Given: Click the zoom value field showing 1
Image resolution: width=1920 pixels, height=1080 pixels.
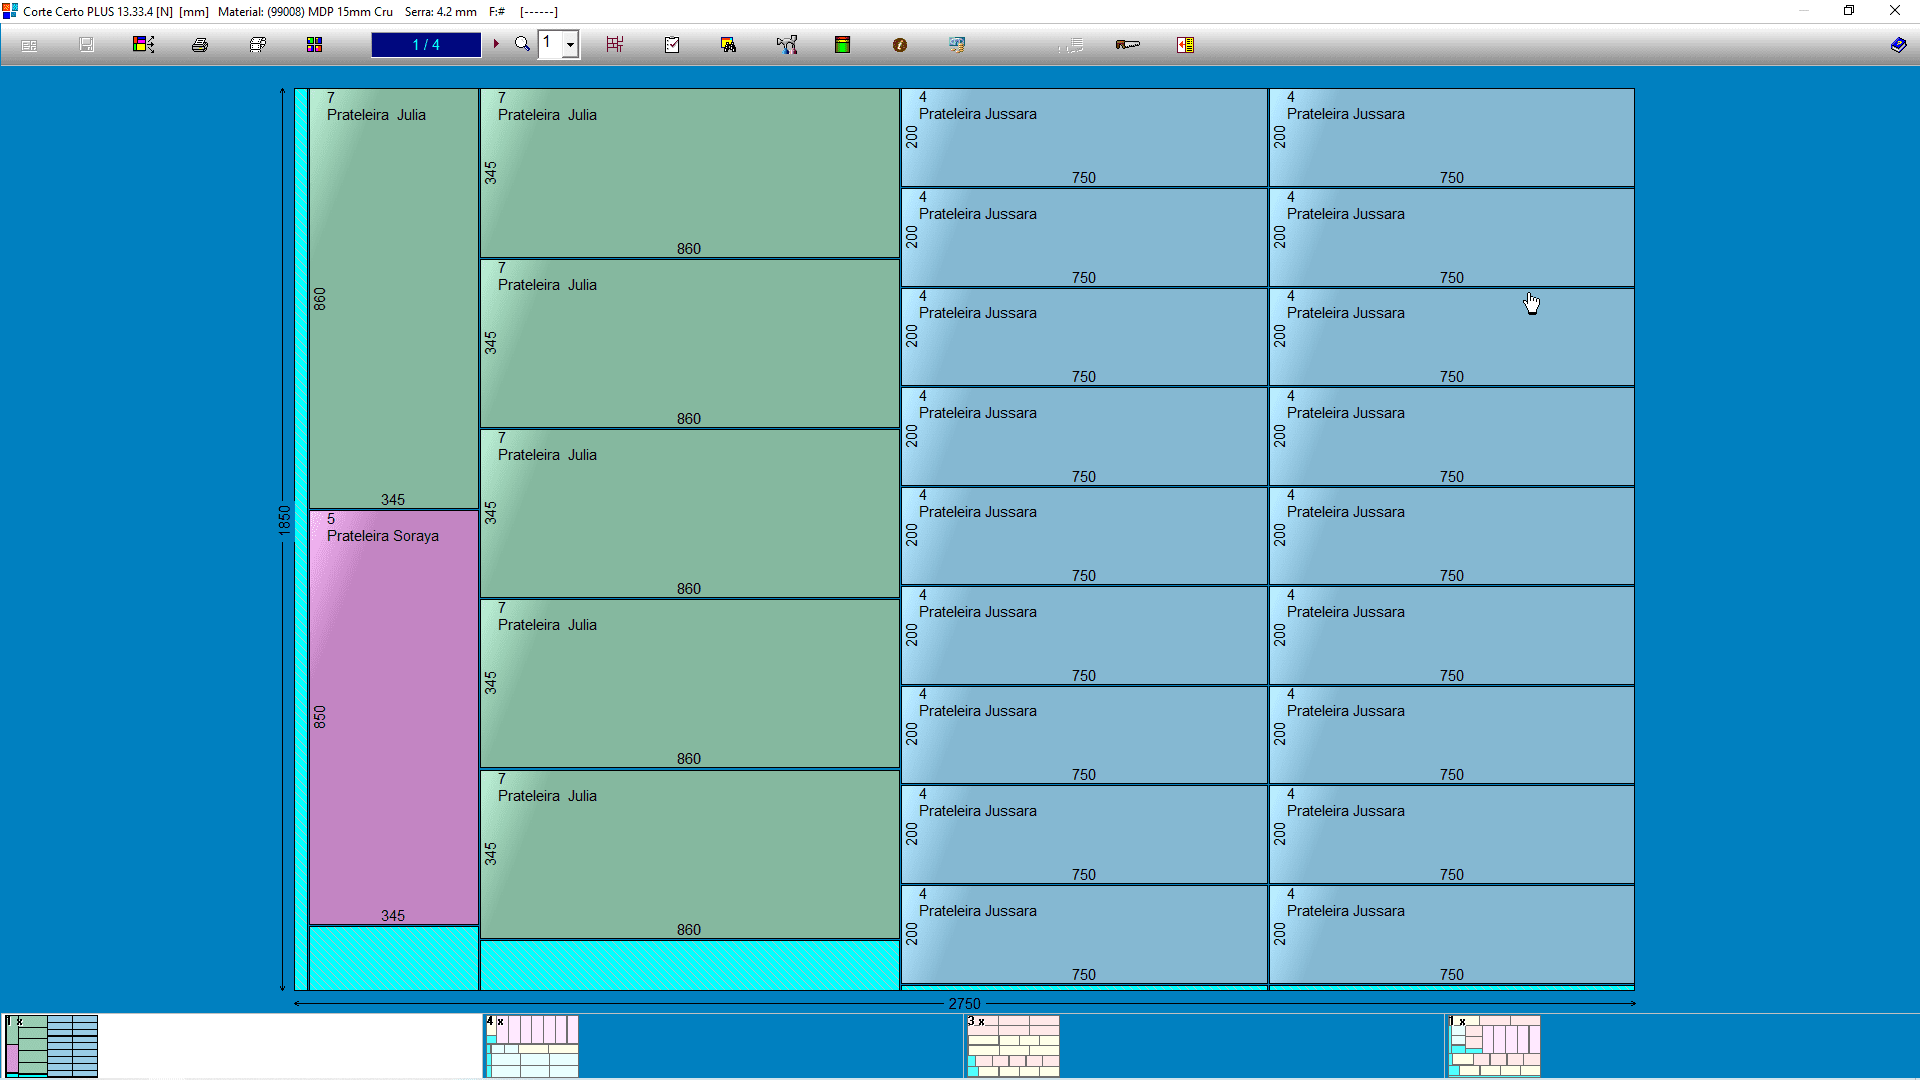Looking at the screenshot, I should click(548, 44).
